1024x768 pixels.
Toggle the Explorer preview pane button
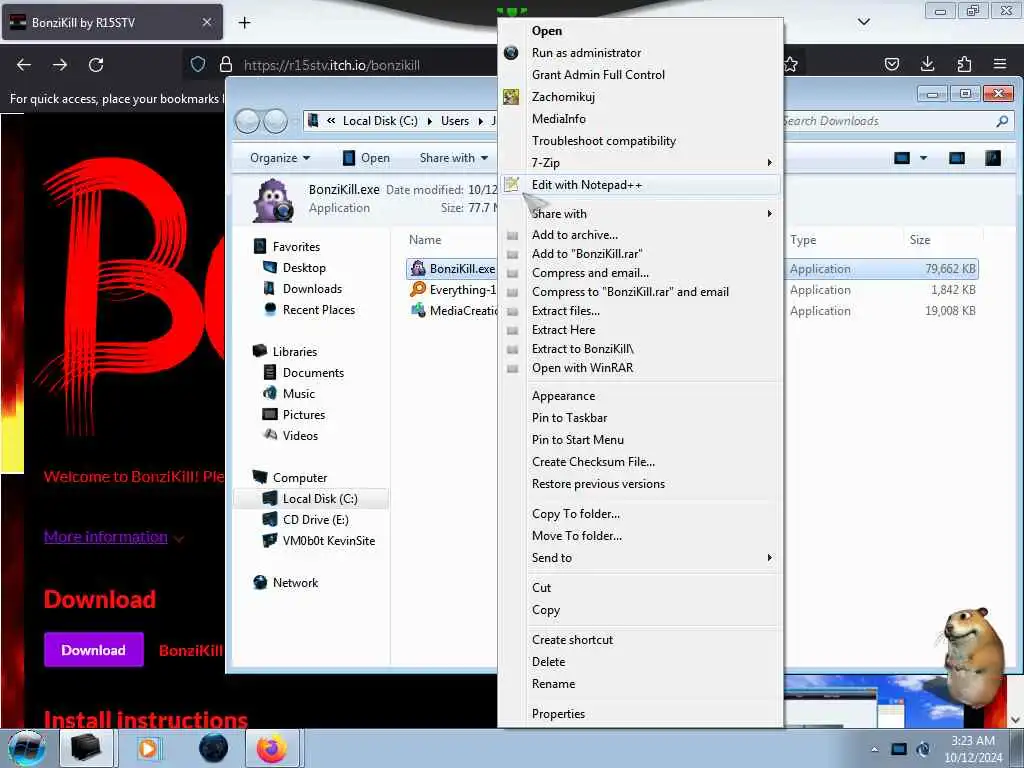[x=957, y=158]
